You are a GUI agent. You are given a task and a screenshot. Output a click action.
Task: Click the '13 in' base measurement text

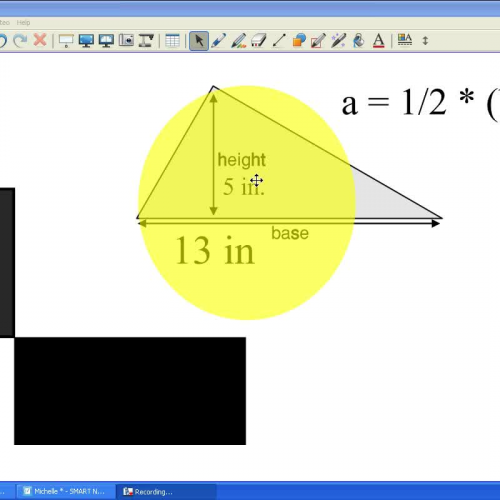tap(215, 250)
